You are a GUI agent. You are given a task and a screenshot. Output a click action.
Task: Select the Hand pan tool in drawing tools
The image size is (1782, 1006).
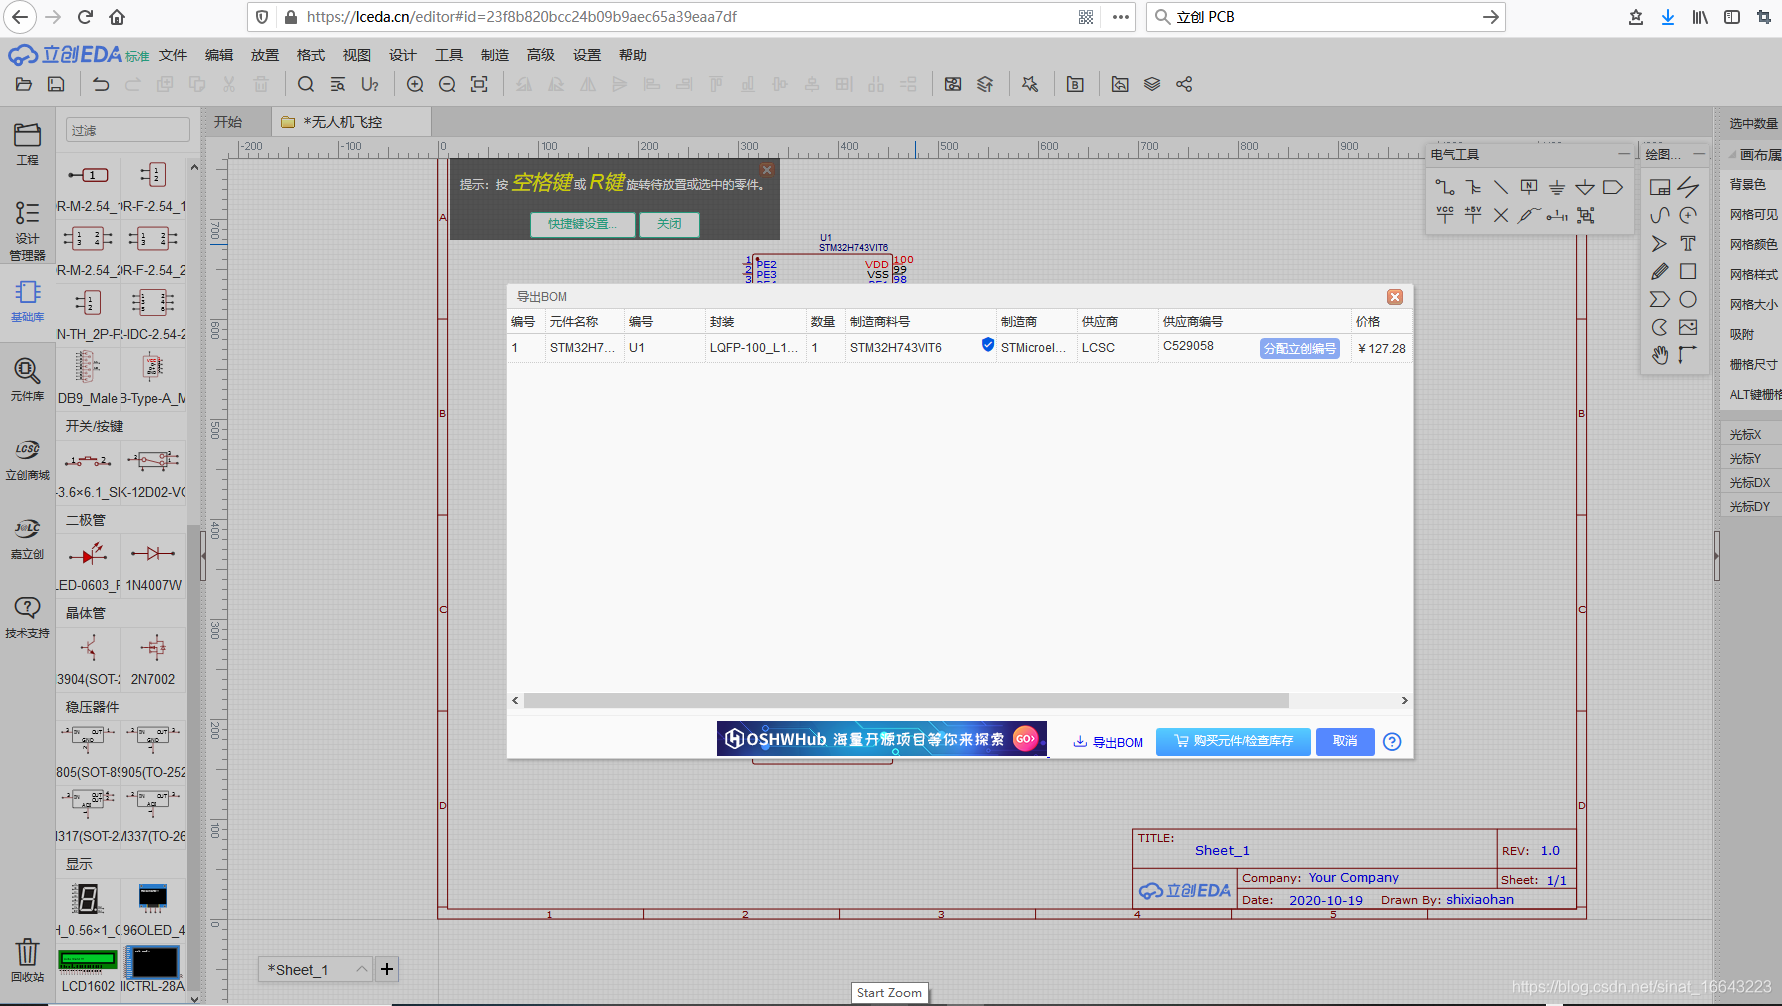point(1660,355)
